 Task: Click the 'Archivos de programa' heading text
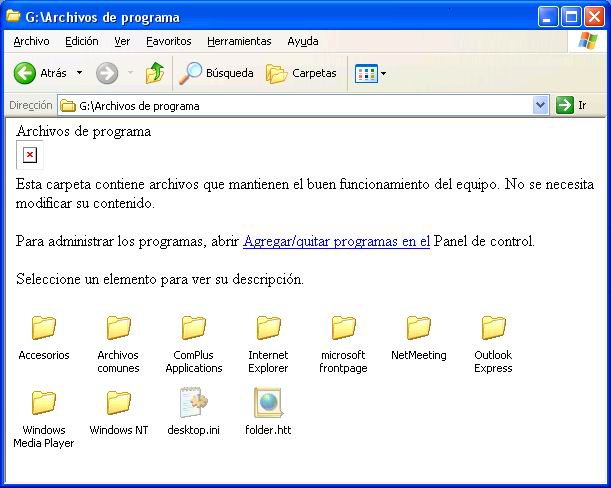click(x=83, y=131)
